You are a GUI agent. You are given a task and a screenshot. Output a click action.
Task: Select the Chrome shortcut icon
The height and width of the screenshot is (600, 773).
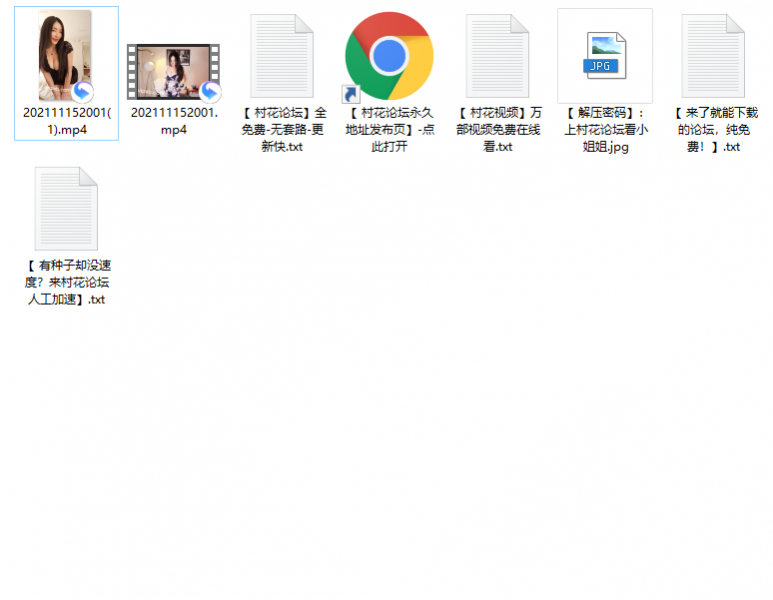click(389, 55)
